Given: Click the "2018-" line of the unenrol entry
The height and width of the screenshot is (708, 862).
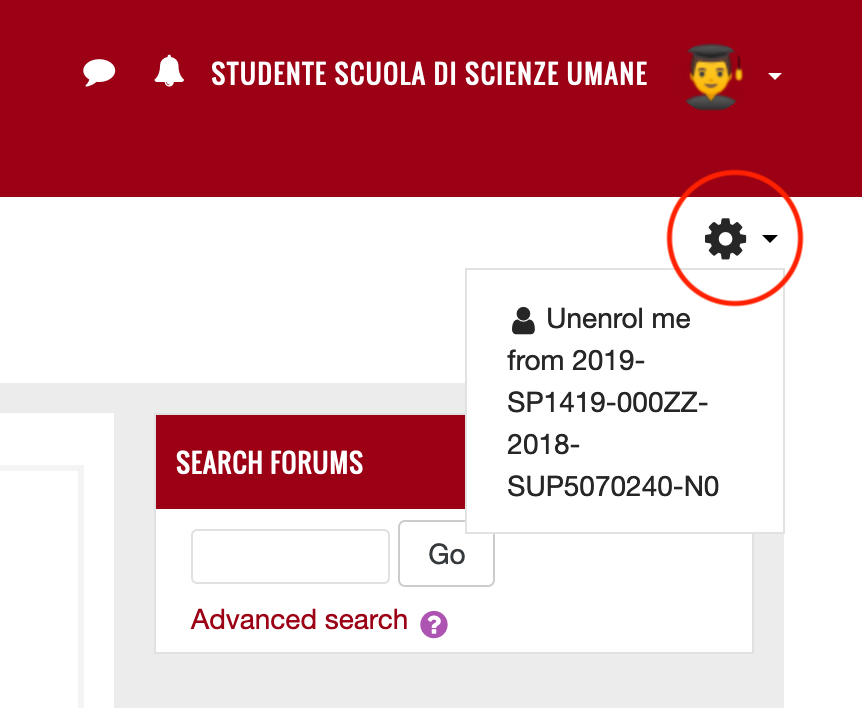Looking at the screenshot, I should 543,444.
